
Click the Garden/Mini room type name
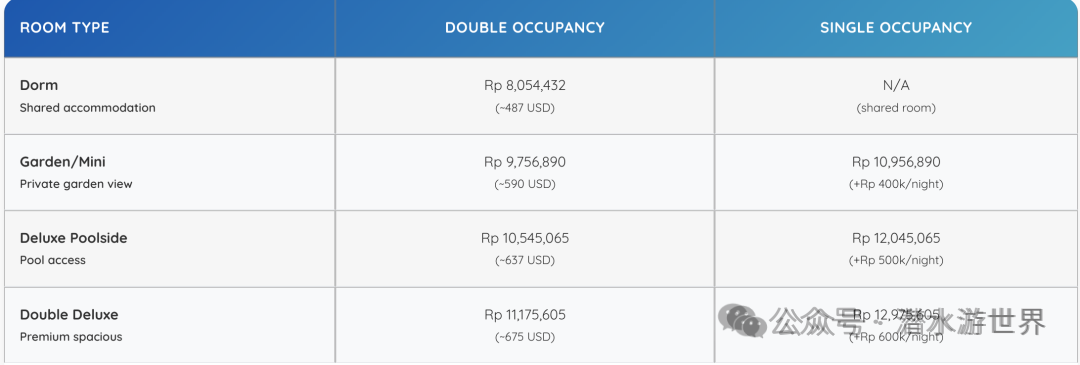(63, 162)
